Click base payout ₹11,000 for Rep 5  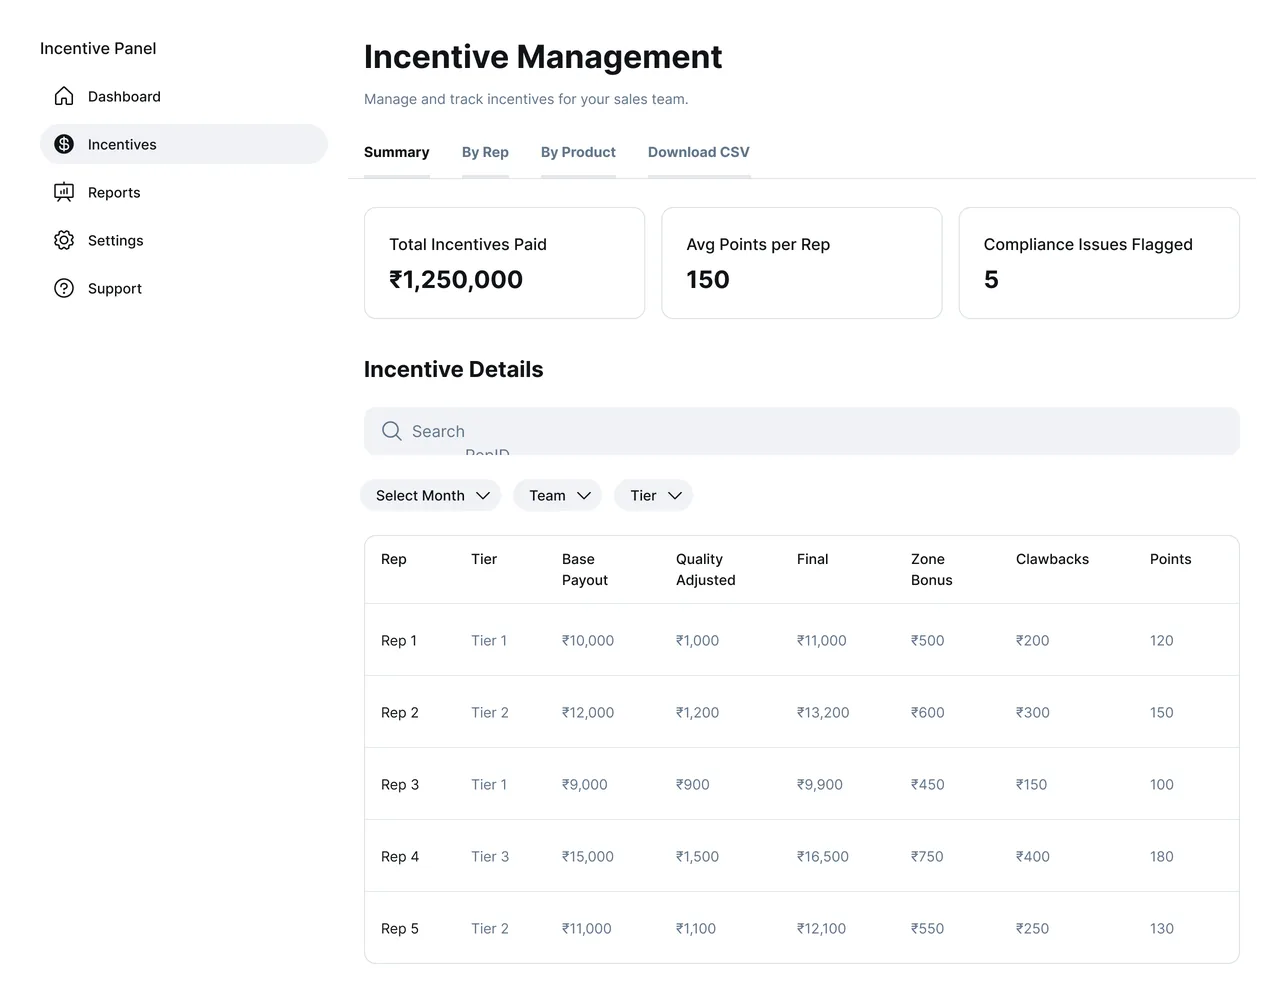(587, 928)
